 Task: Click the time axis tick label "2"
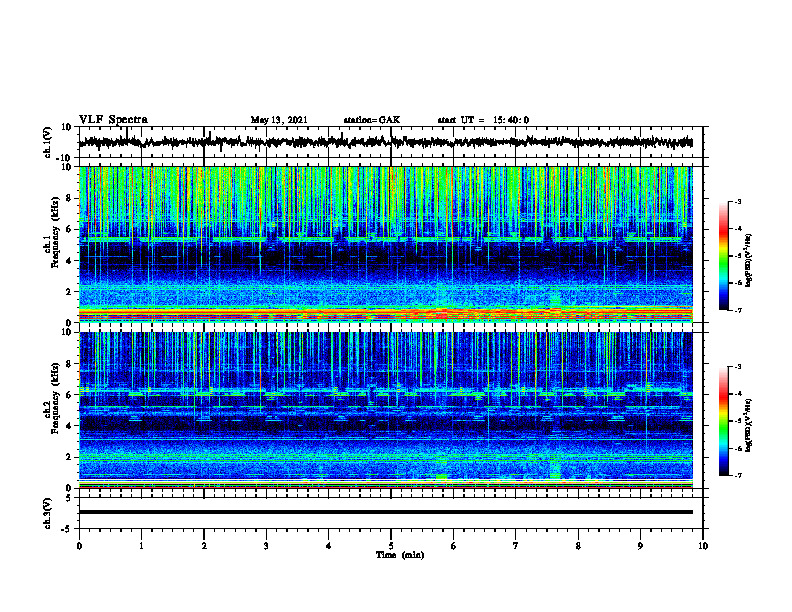tap(204, 546)
